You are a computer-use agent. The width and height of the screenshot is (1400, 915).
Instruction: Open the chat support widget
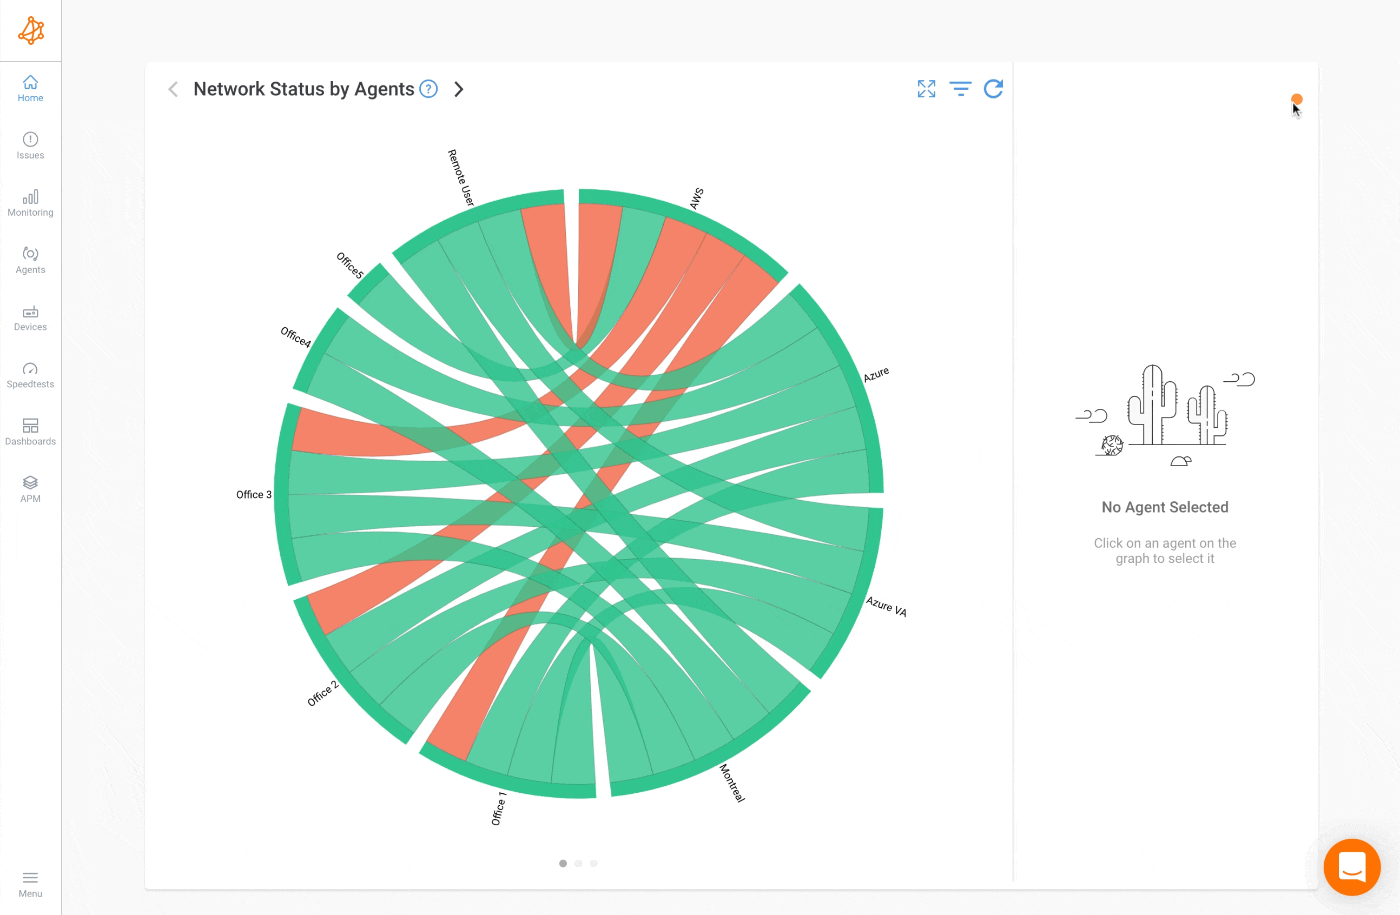click(1352, 867)
